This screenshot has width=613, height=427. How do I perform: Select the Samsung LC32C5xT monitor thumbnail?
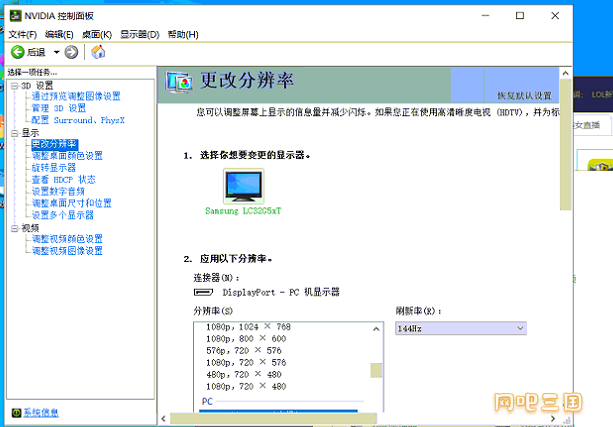[x=243, y=186]
